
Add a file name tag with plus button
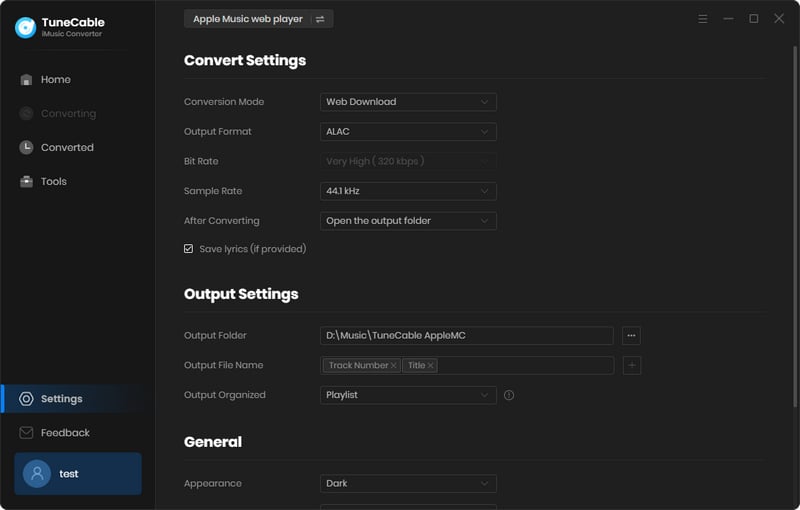pos(632,365)
